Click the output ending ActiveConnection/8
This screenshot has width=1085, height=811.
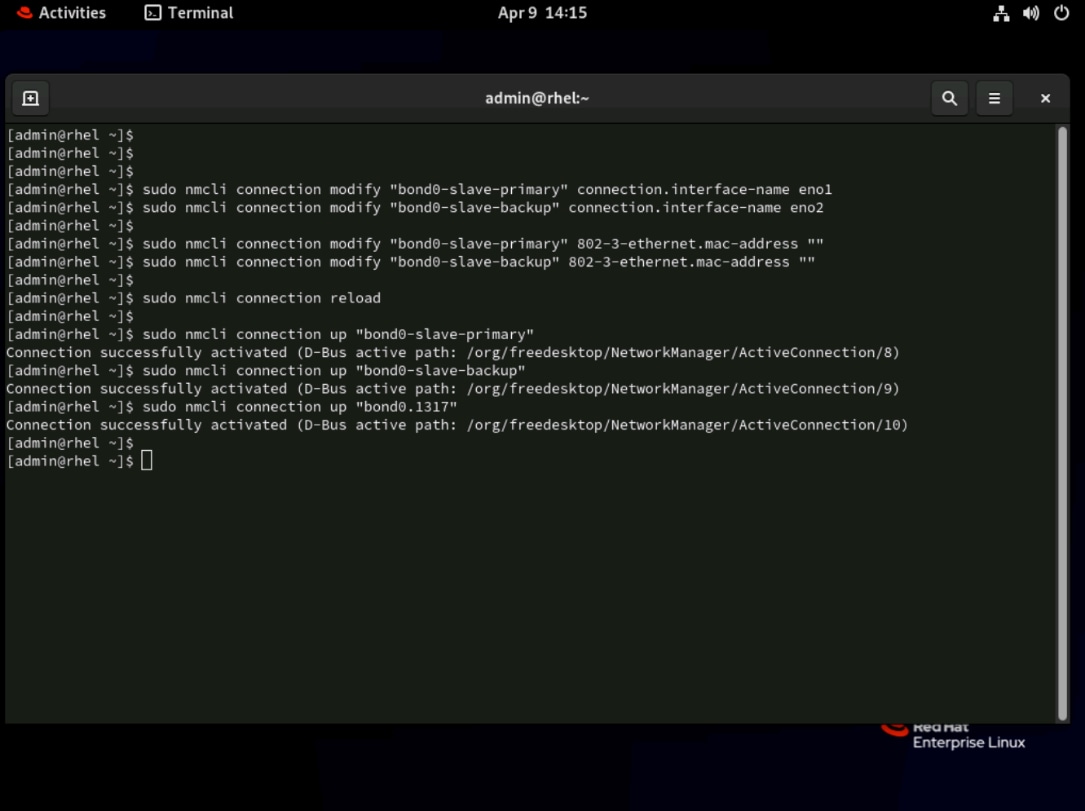(453, 352)
